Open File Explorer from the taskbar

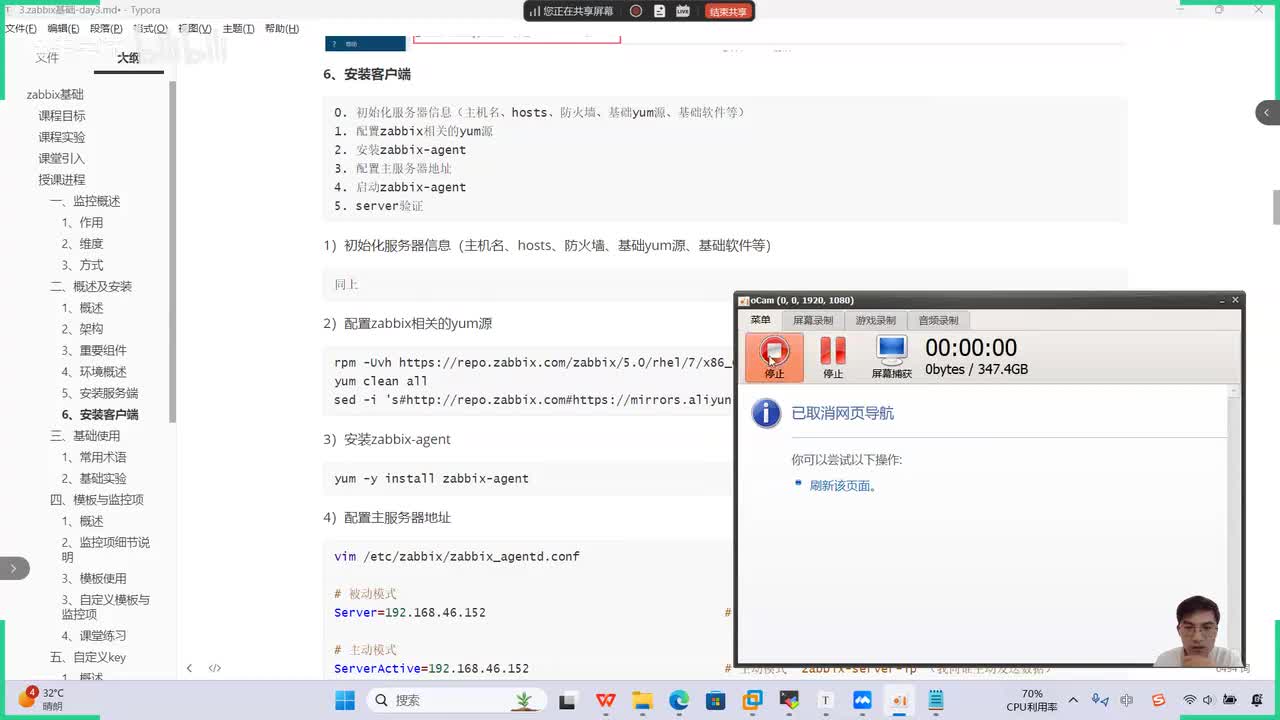click(x=642, y=700)
